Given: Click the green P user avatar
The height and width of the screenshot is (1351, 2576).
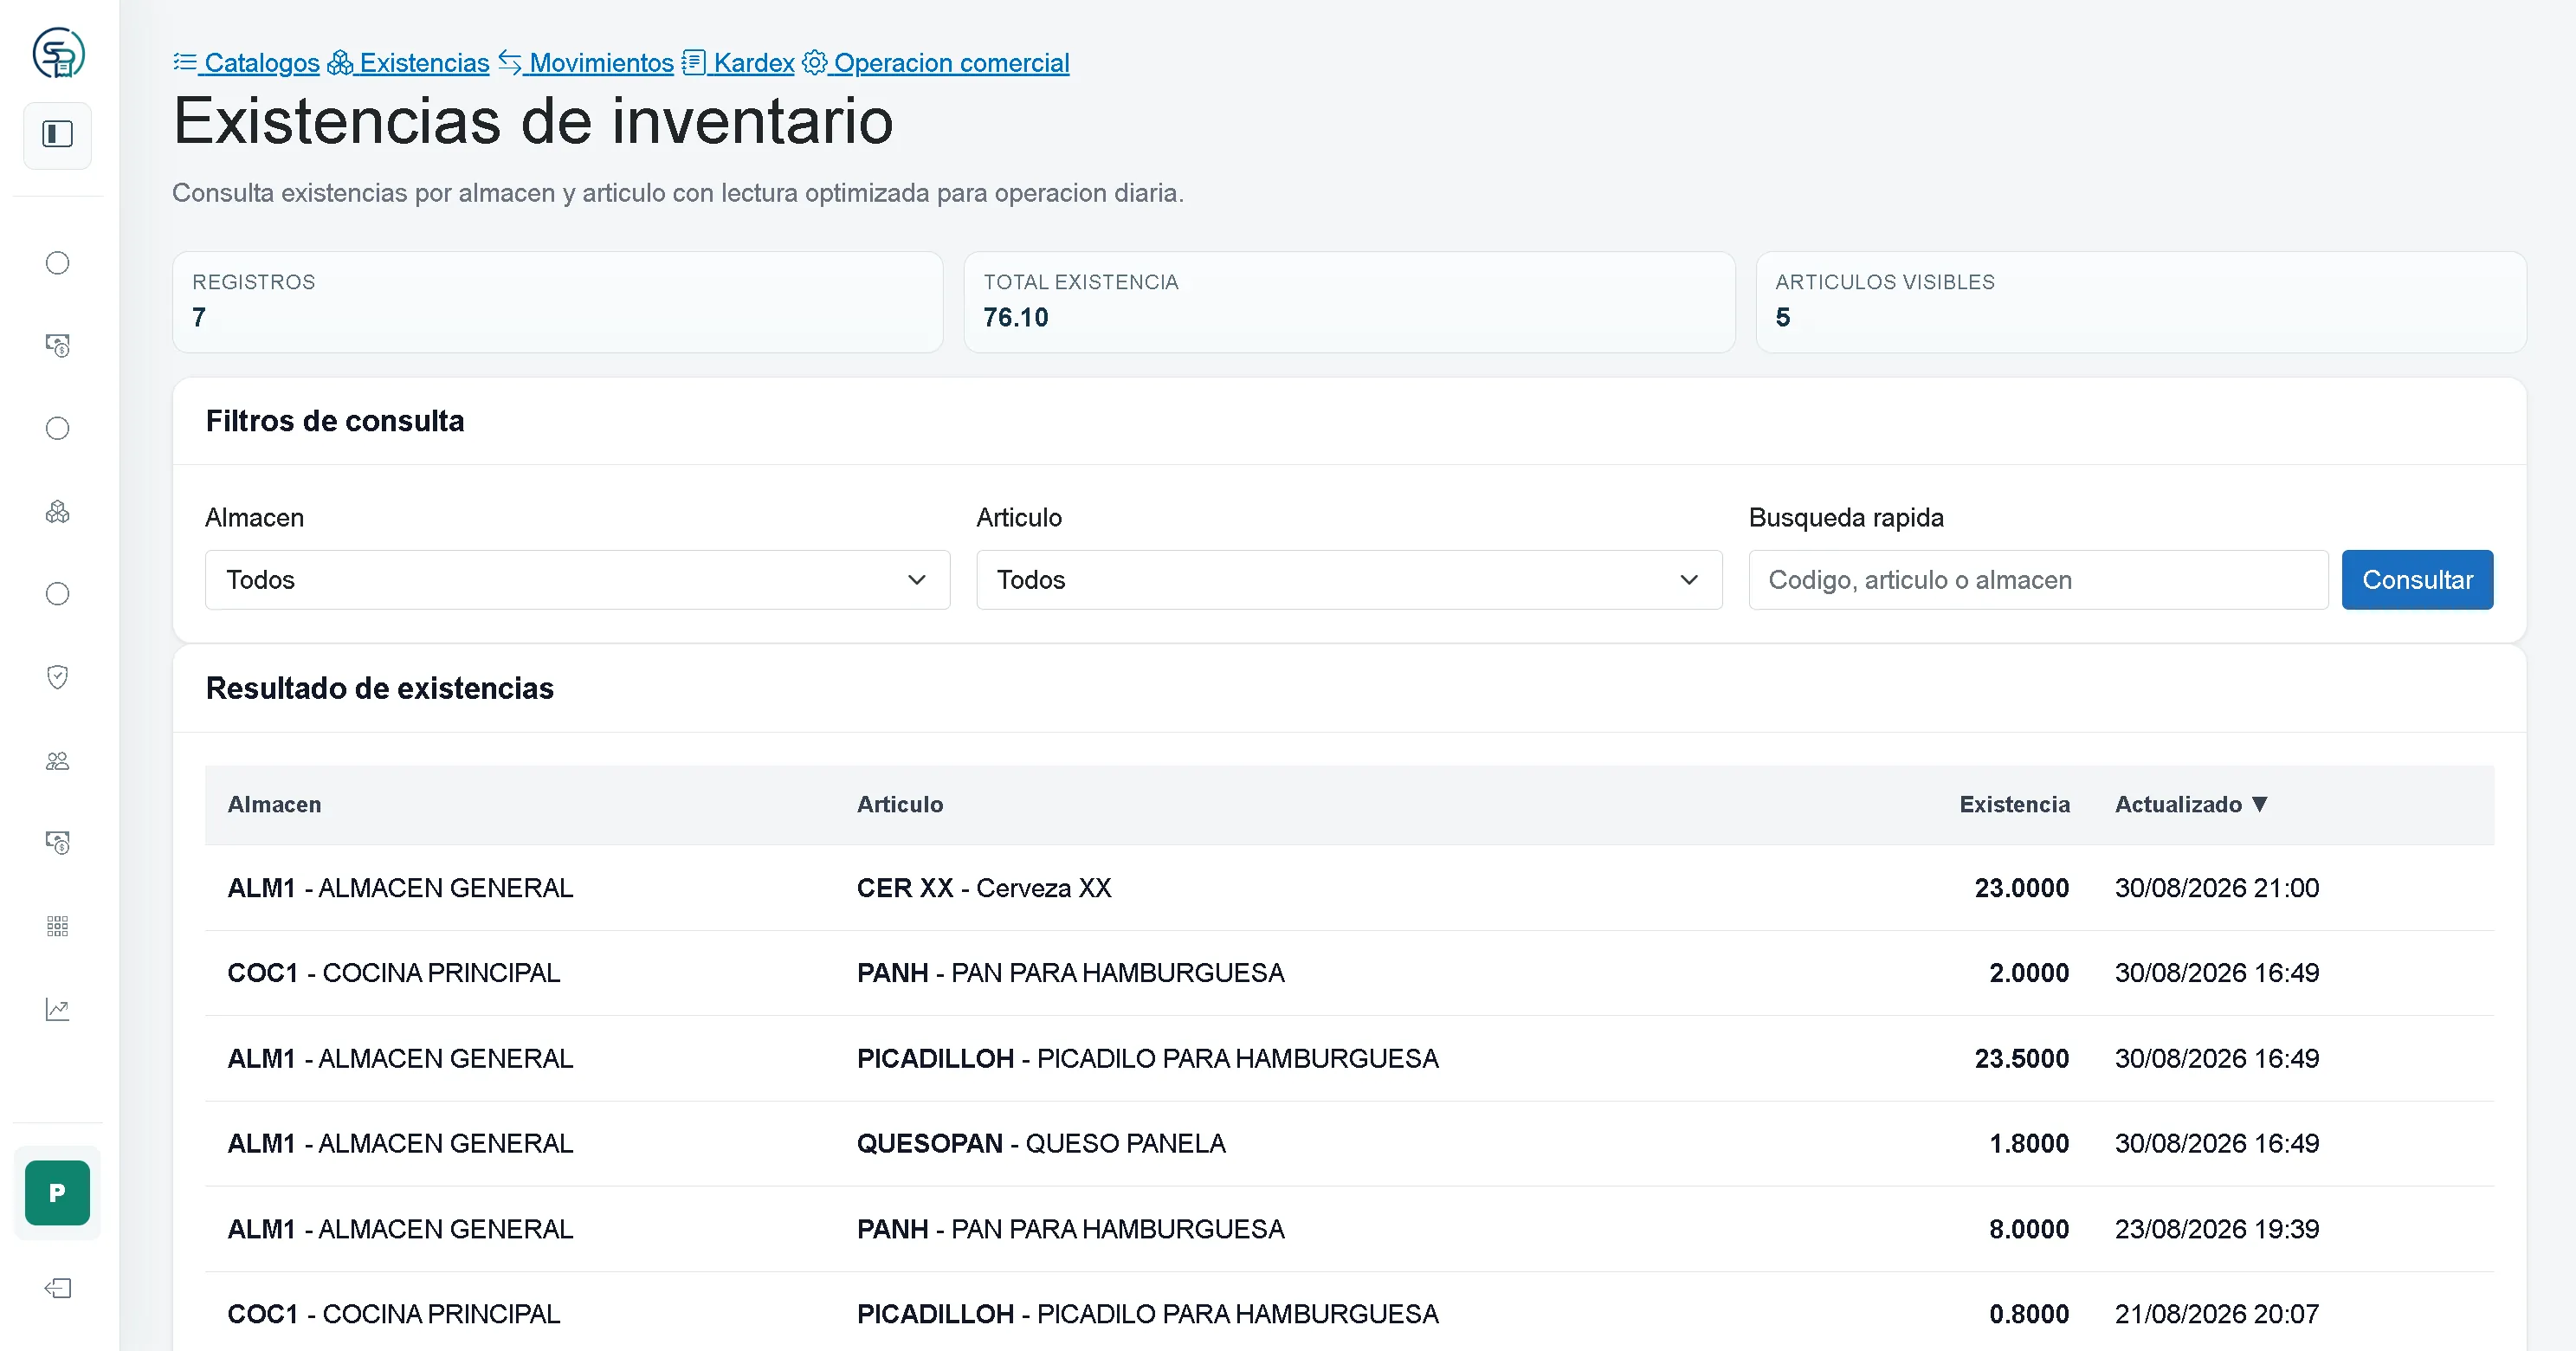Looking at the screenshot, I should pos(57,1192).
